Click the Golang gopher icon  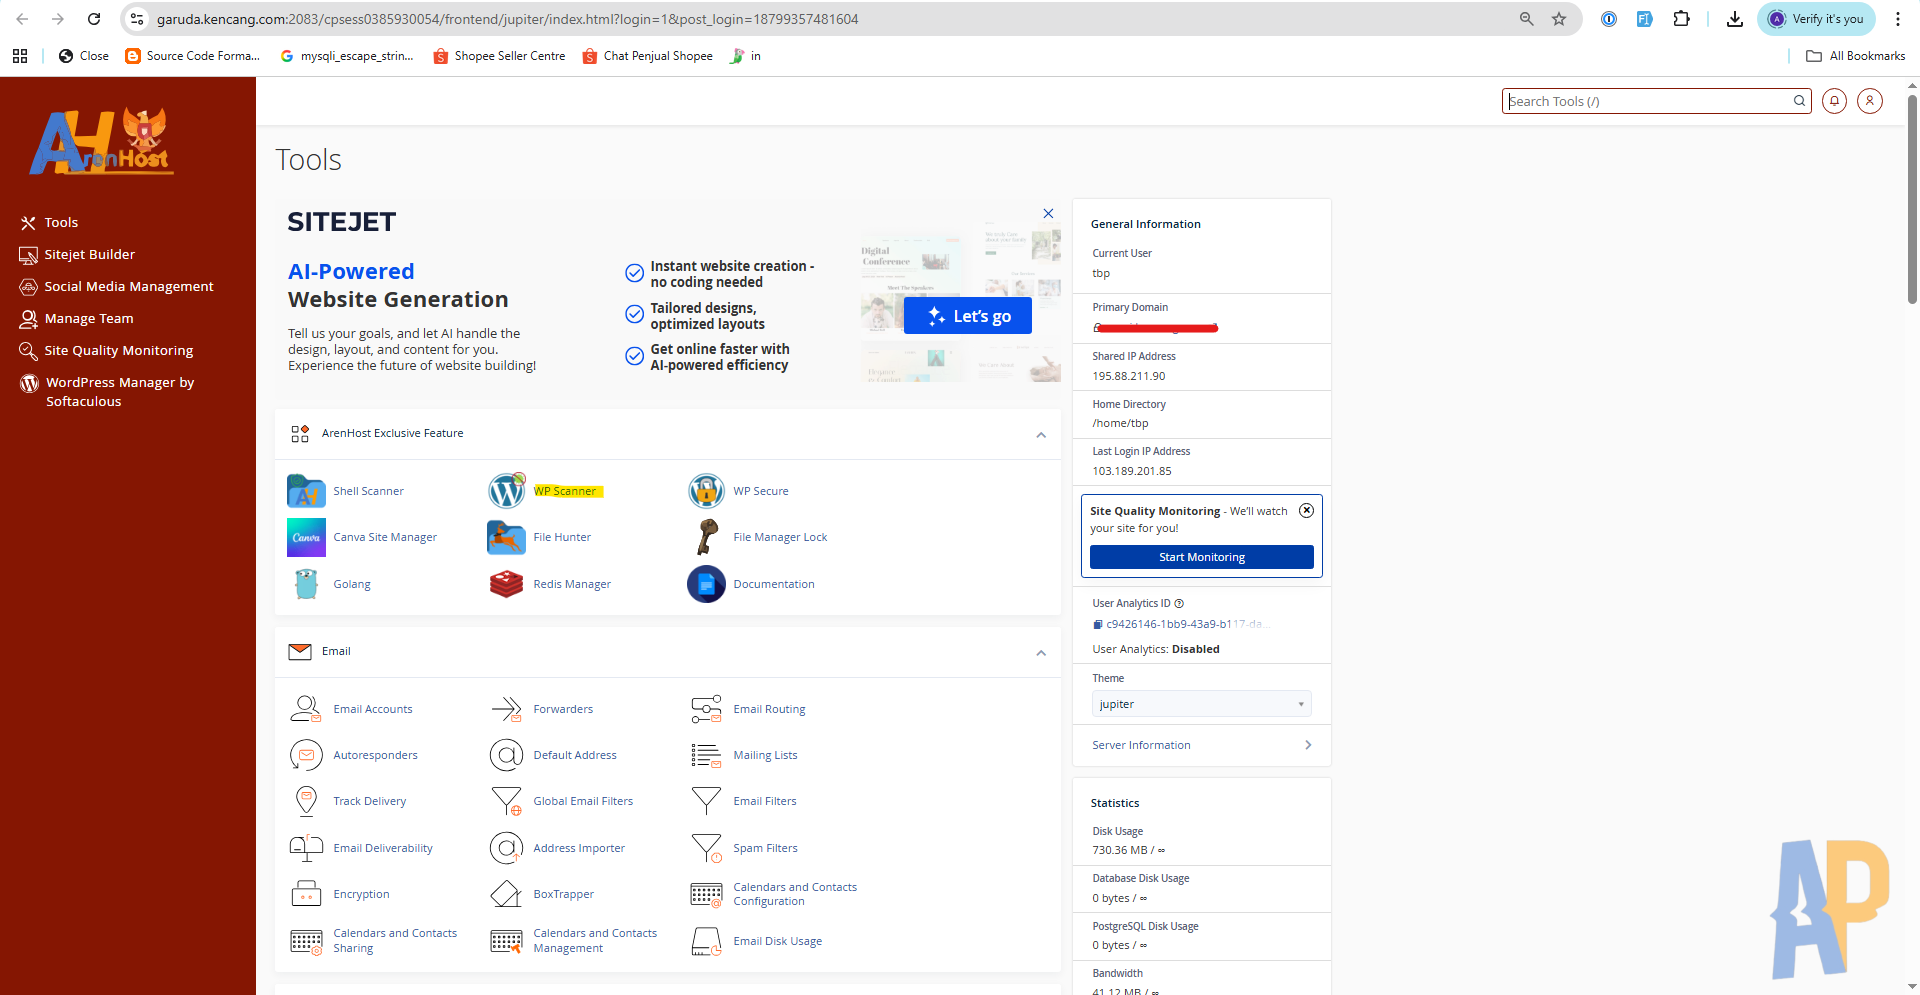[306, 584]
